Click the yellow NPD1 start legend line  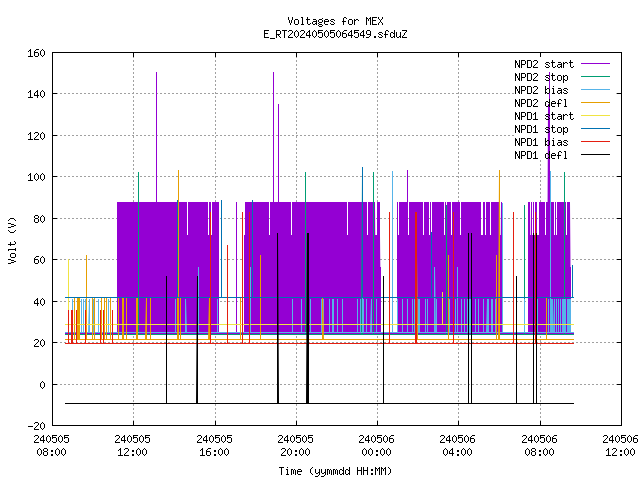pyautogui.click(x=595, y=116)
